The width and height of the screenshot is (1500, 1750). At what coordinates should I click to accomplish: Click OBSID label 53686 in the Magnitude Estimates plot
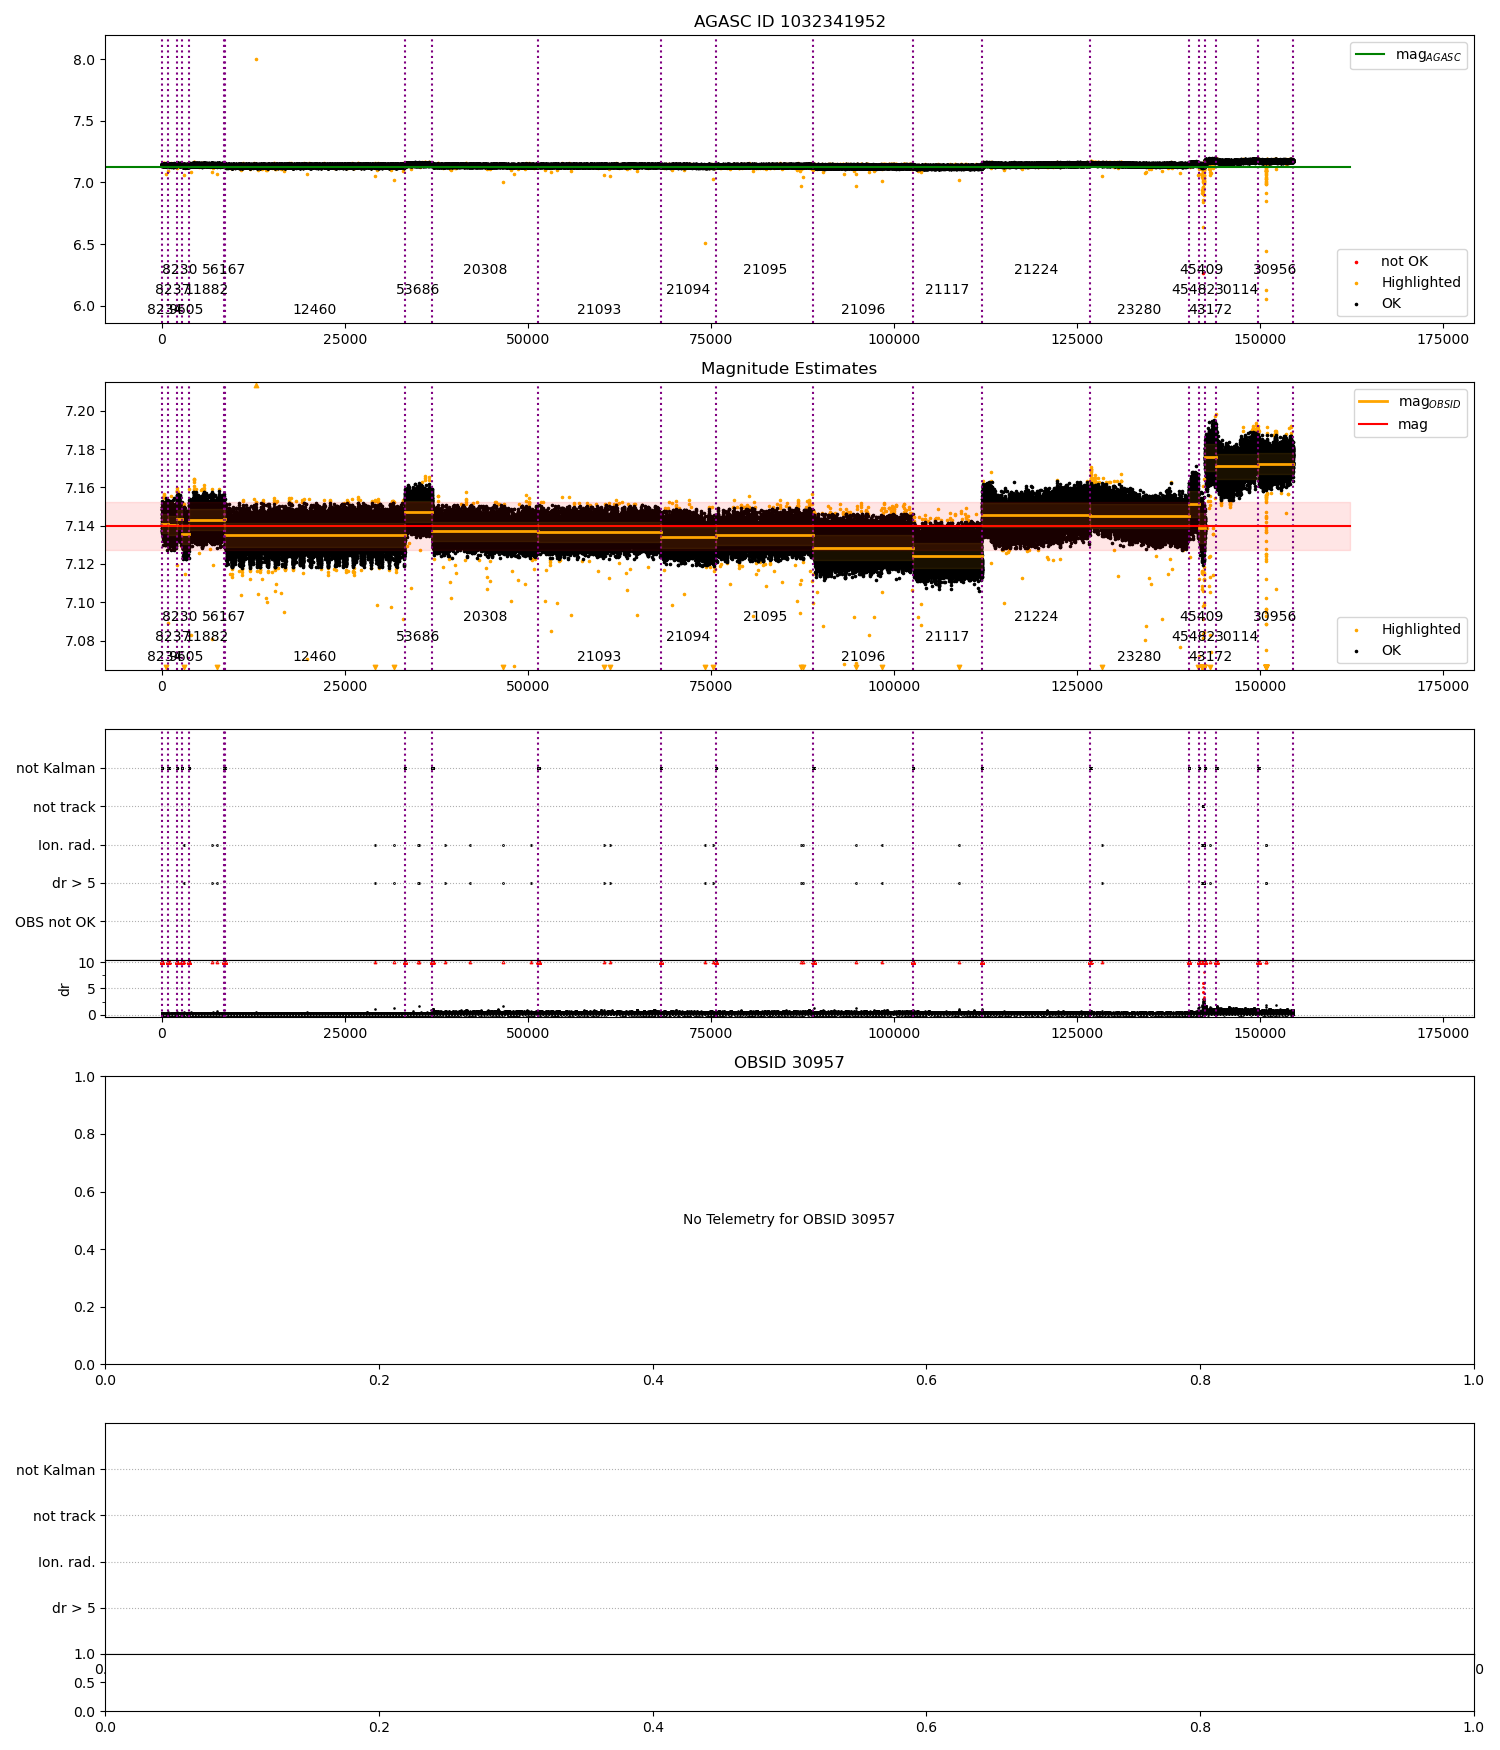tap(417, 637)
